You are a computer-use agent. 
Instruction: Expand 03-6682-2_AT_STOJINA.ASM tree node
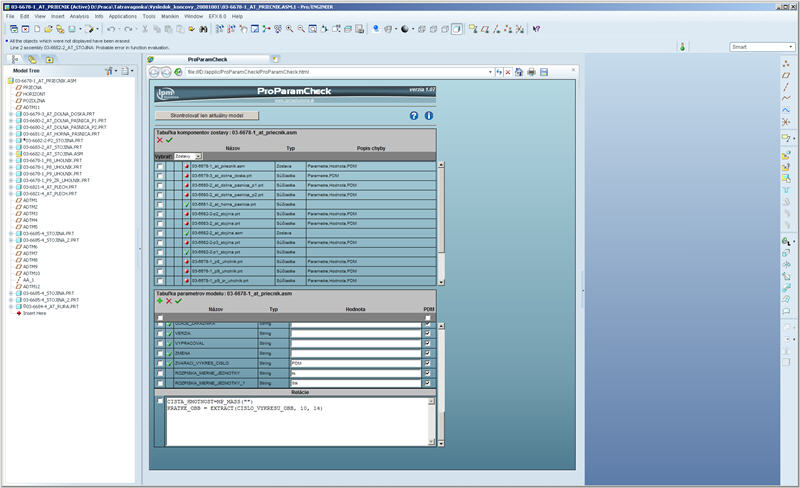point(11,154)
